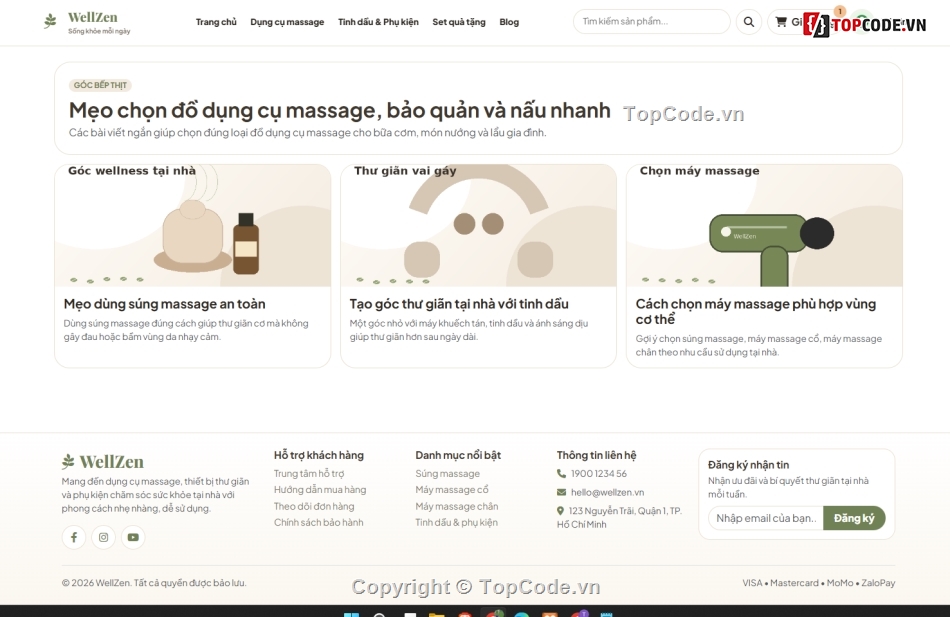Open article Cách chọn máy massage phù hợp
The width and height of the screenshot is (950, 617).
(756, 312)
